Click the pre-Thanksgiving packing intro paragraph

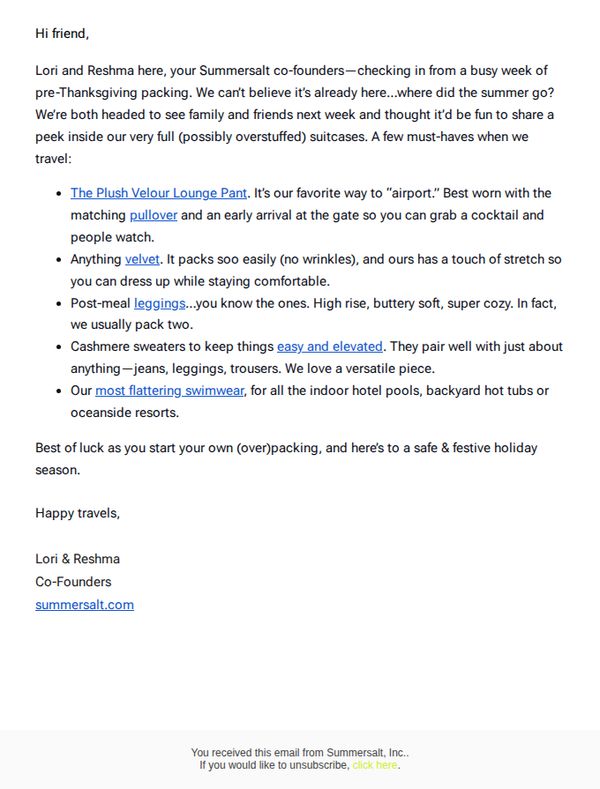click(295, 115)
